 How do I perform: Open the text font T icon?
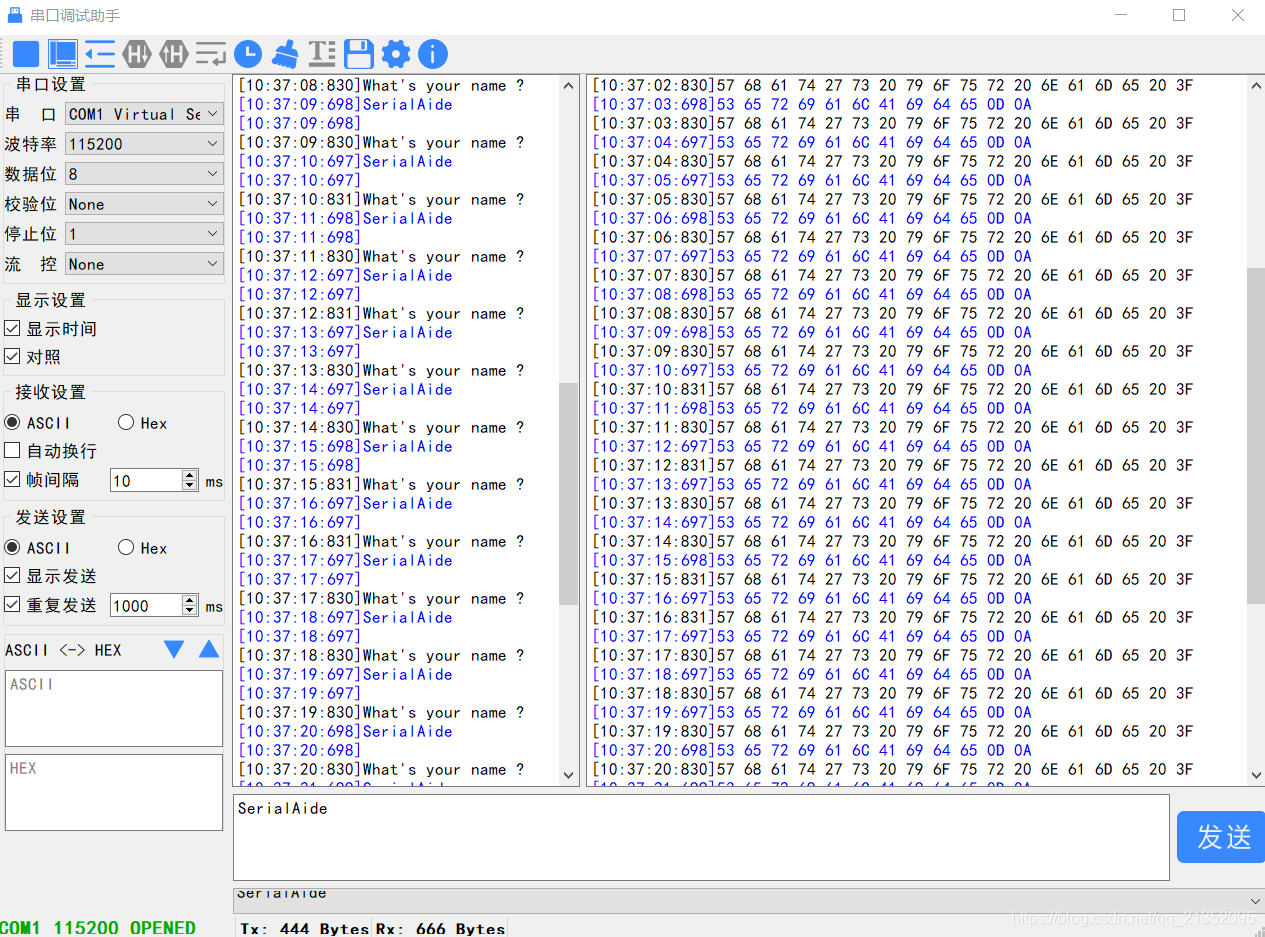(x=322, y=54)
